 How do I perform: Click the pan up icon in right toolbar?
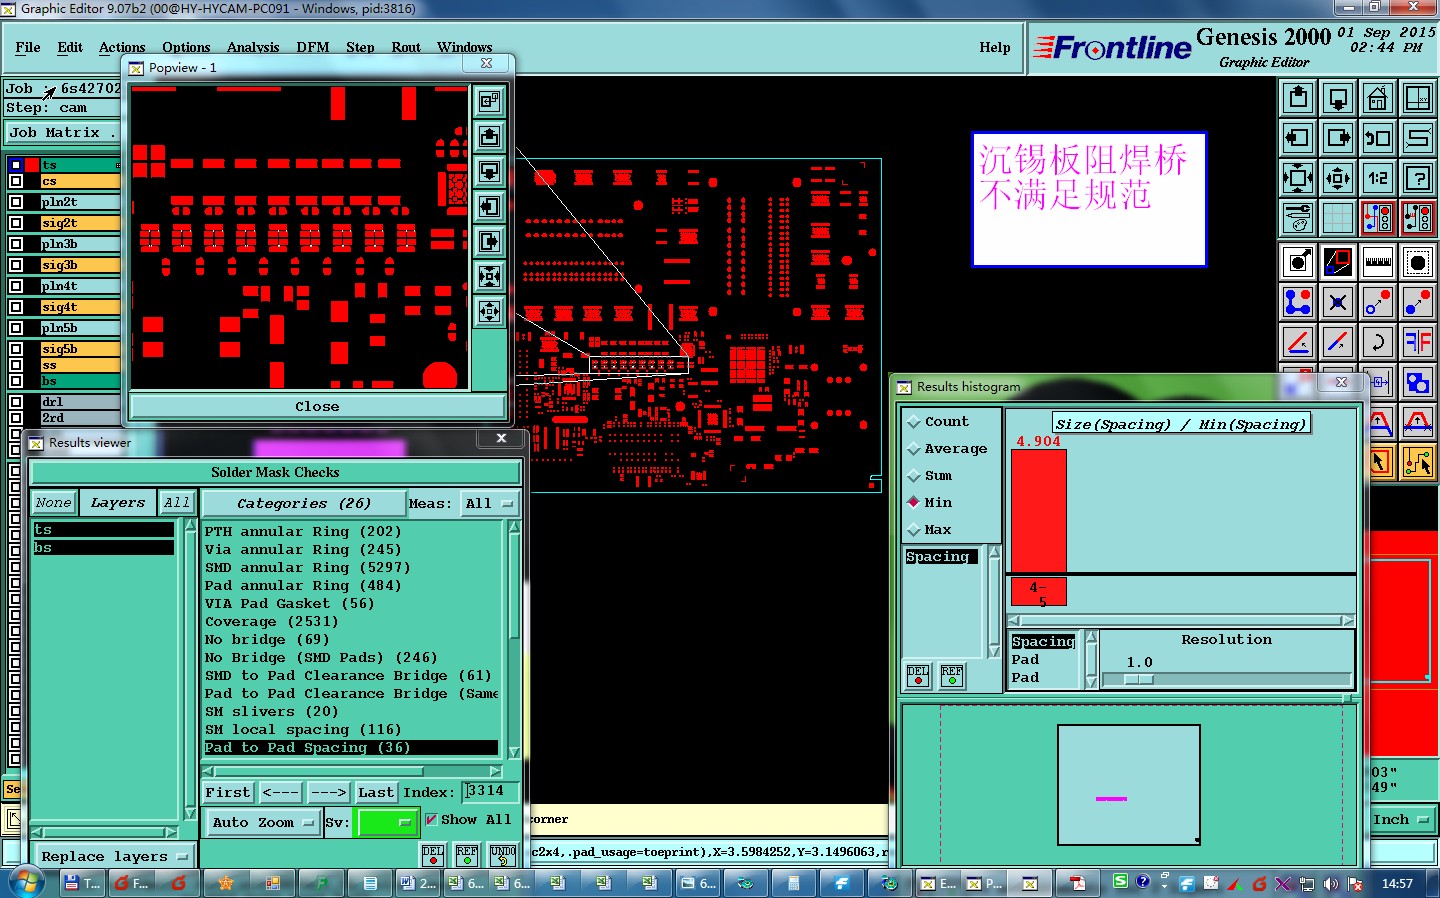(x=1298, y=98)
